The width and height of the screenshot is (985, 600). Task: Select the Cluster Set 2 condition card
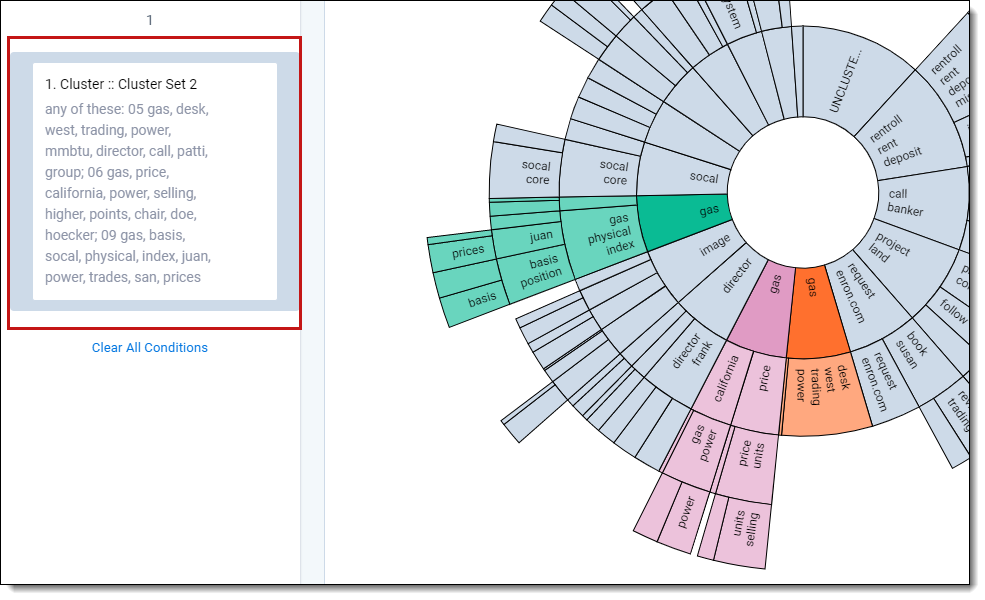pos(154,181)
